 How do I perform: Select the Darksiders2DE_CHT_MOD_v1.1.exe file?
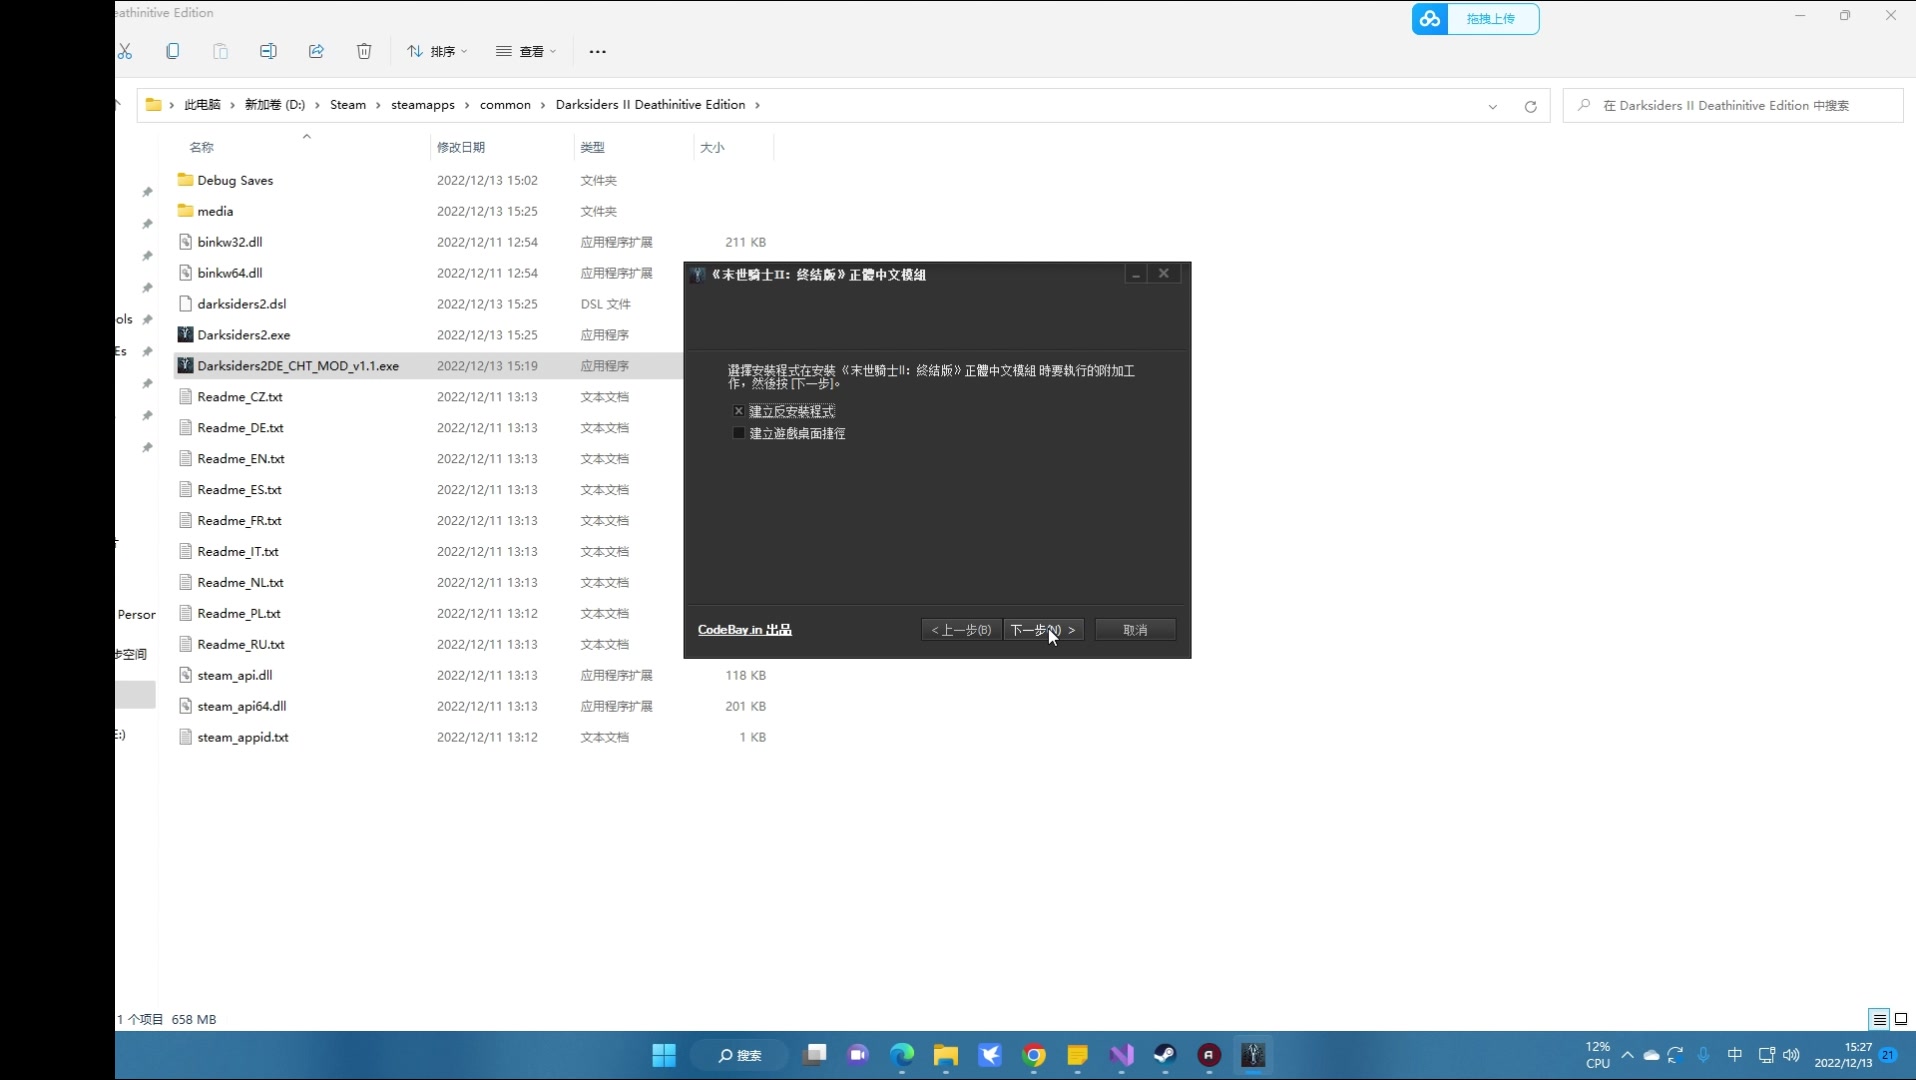point(298,366)
